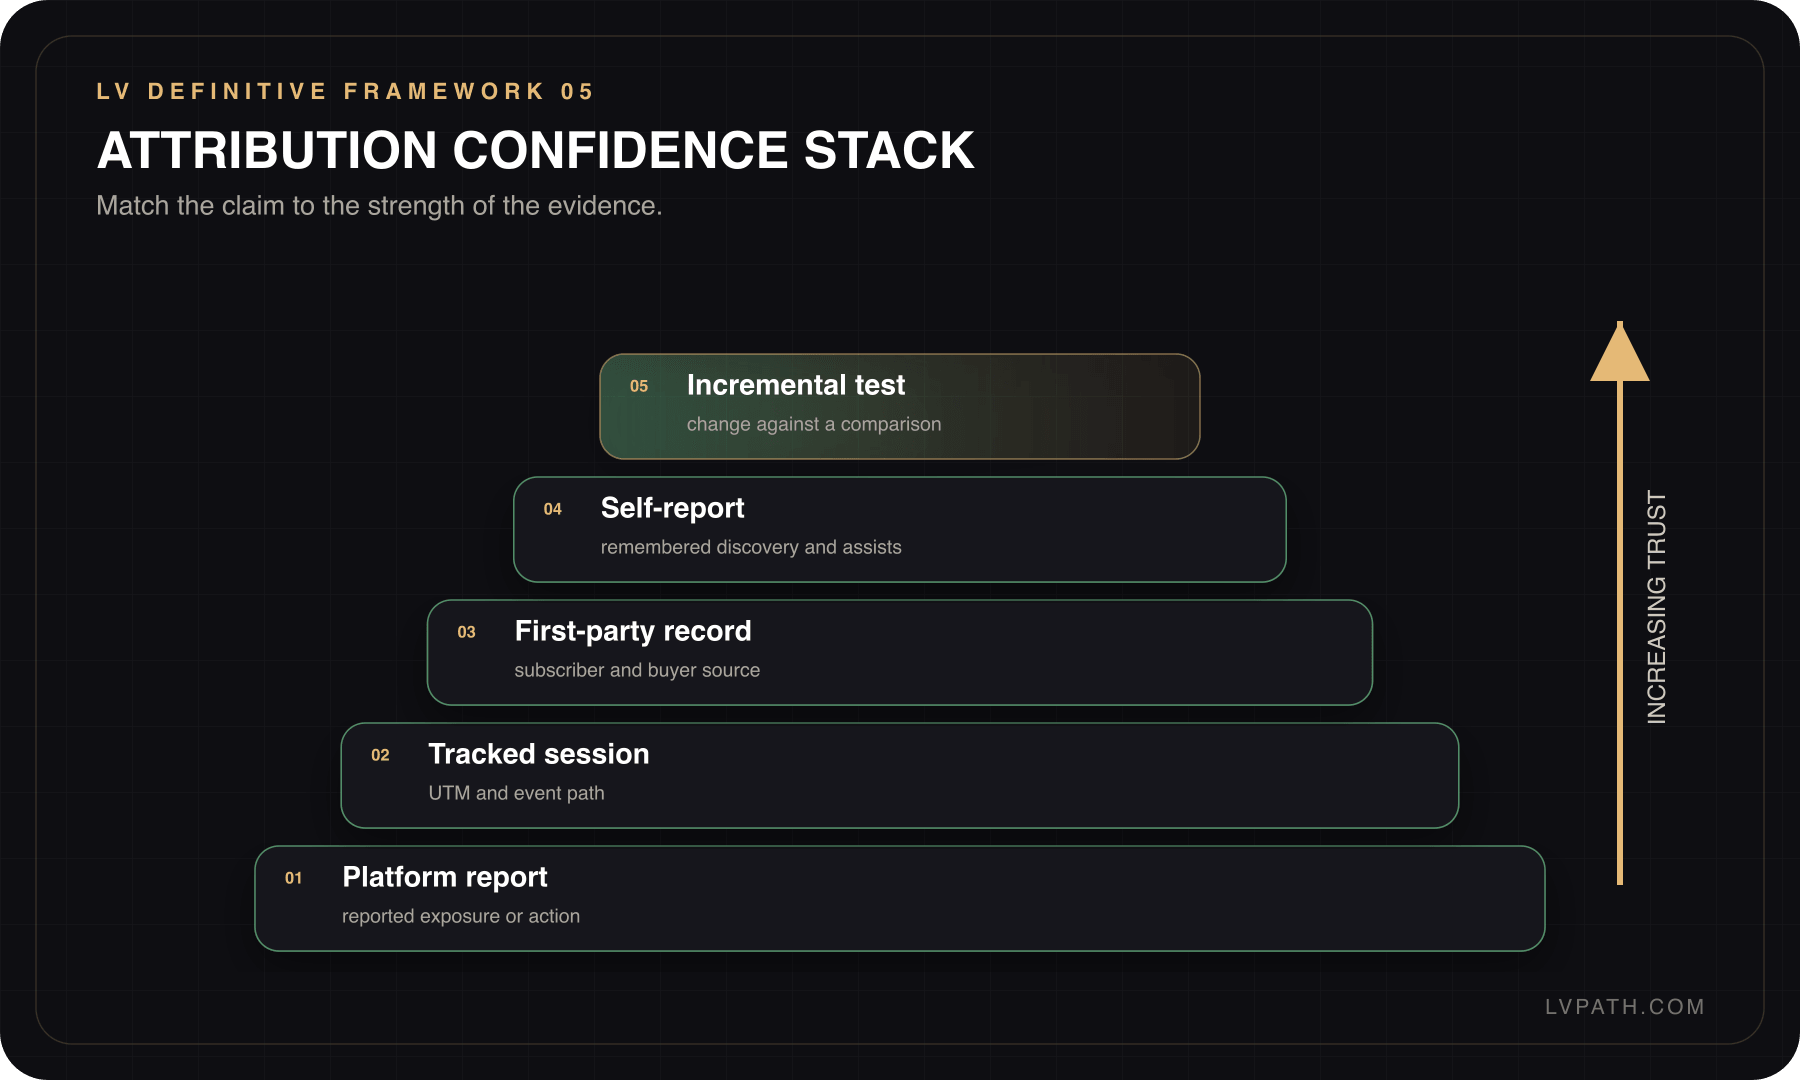1800x1080 pixels.
Task: Click the 04 number badge
Action: pos(553,509)
